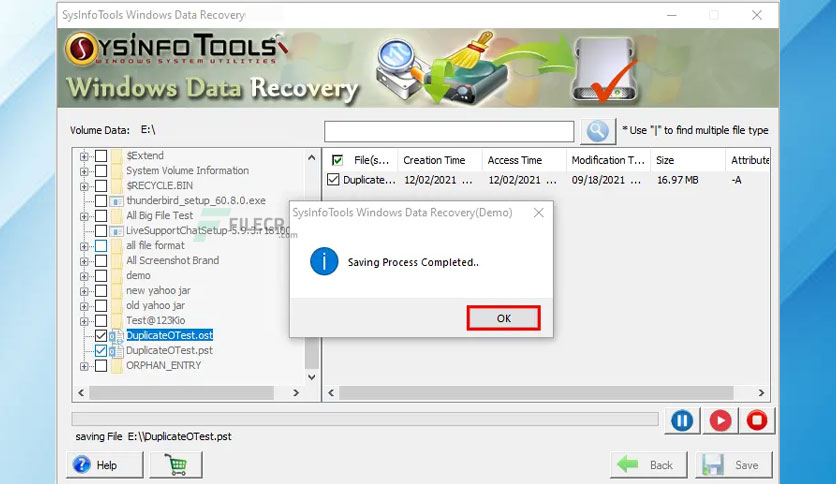Tick the System Volume Information checkbox
836x484 pixels.
click(x=101, y=171)
